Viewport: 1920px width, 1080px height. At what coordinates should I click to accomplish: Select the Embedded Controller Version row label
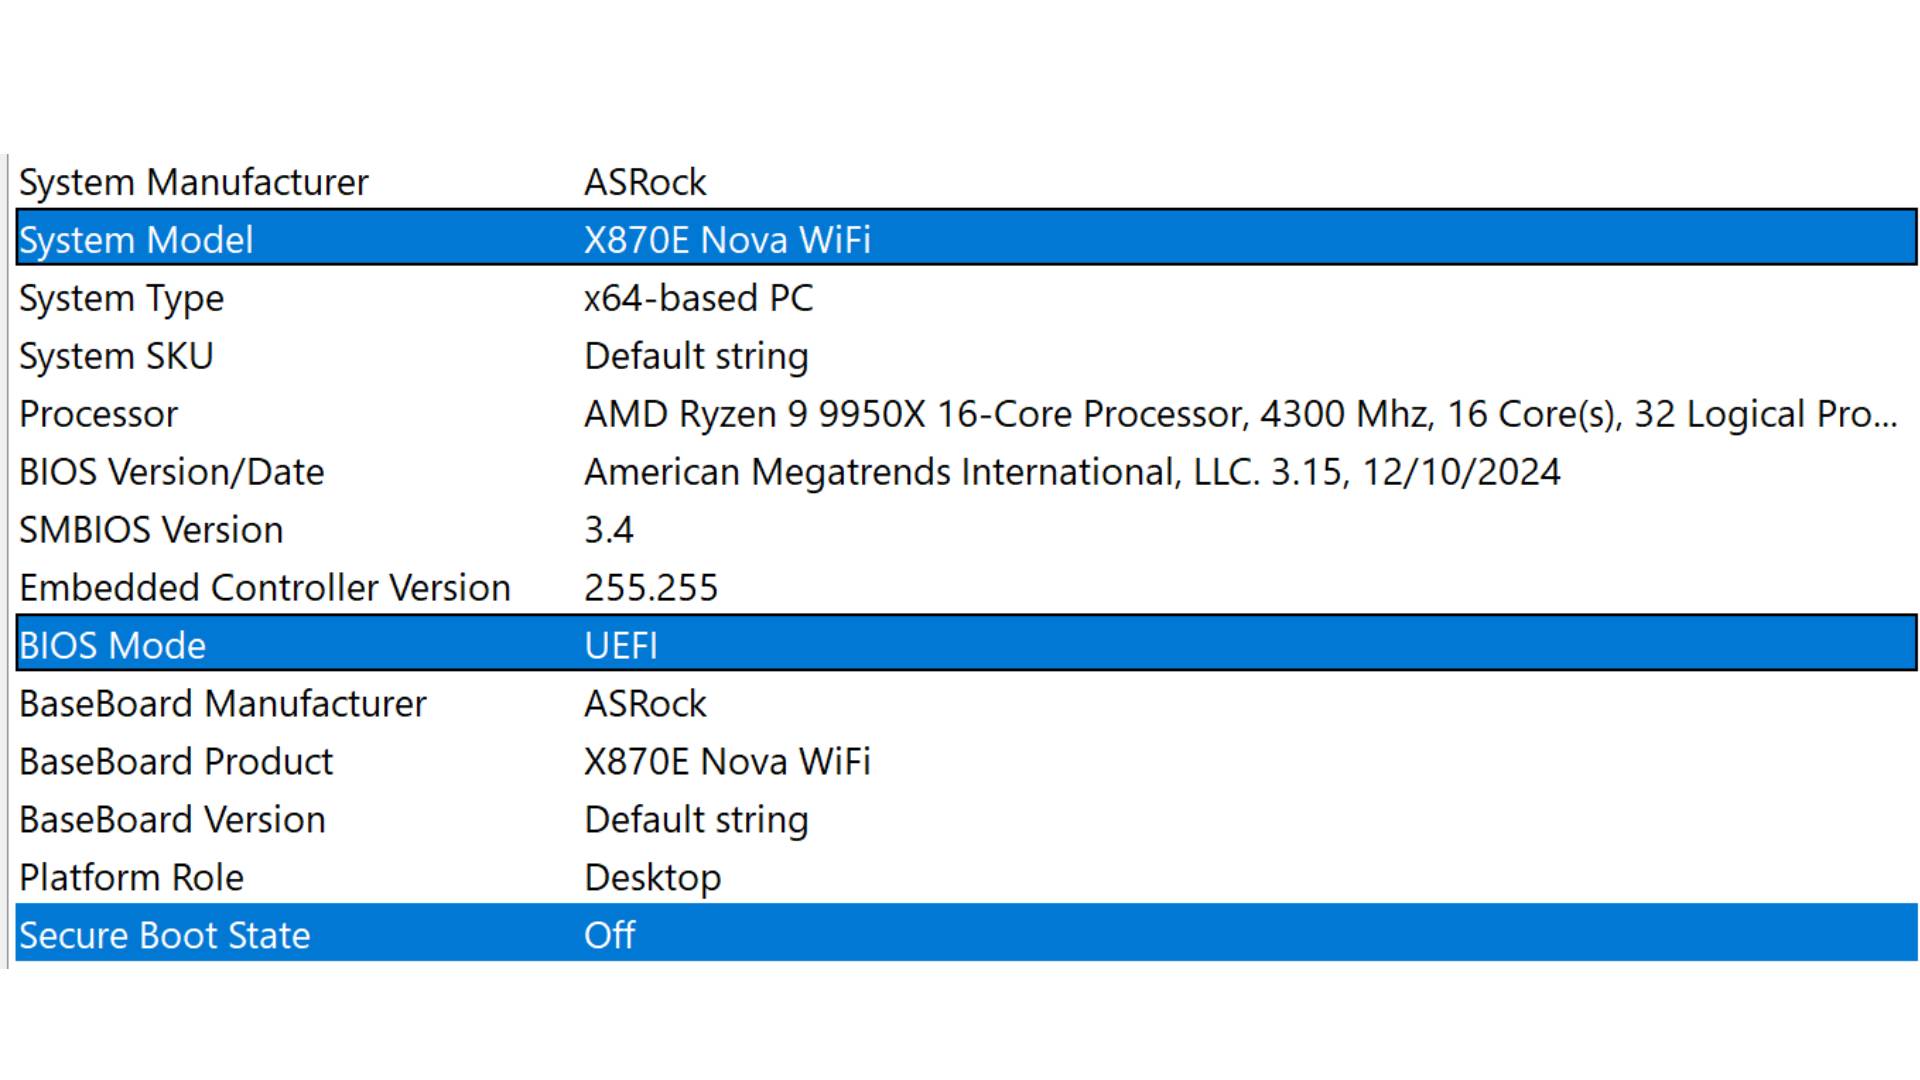coord(265,588)
